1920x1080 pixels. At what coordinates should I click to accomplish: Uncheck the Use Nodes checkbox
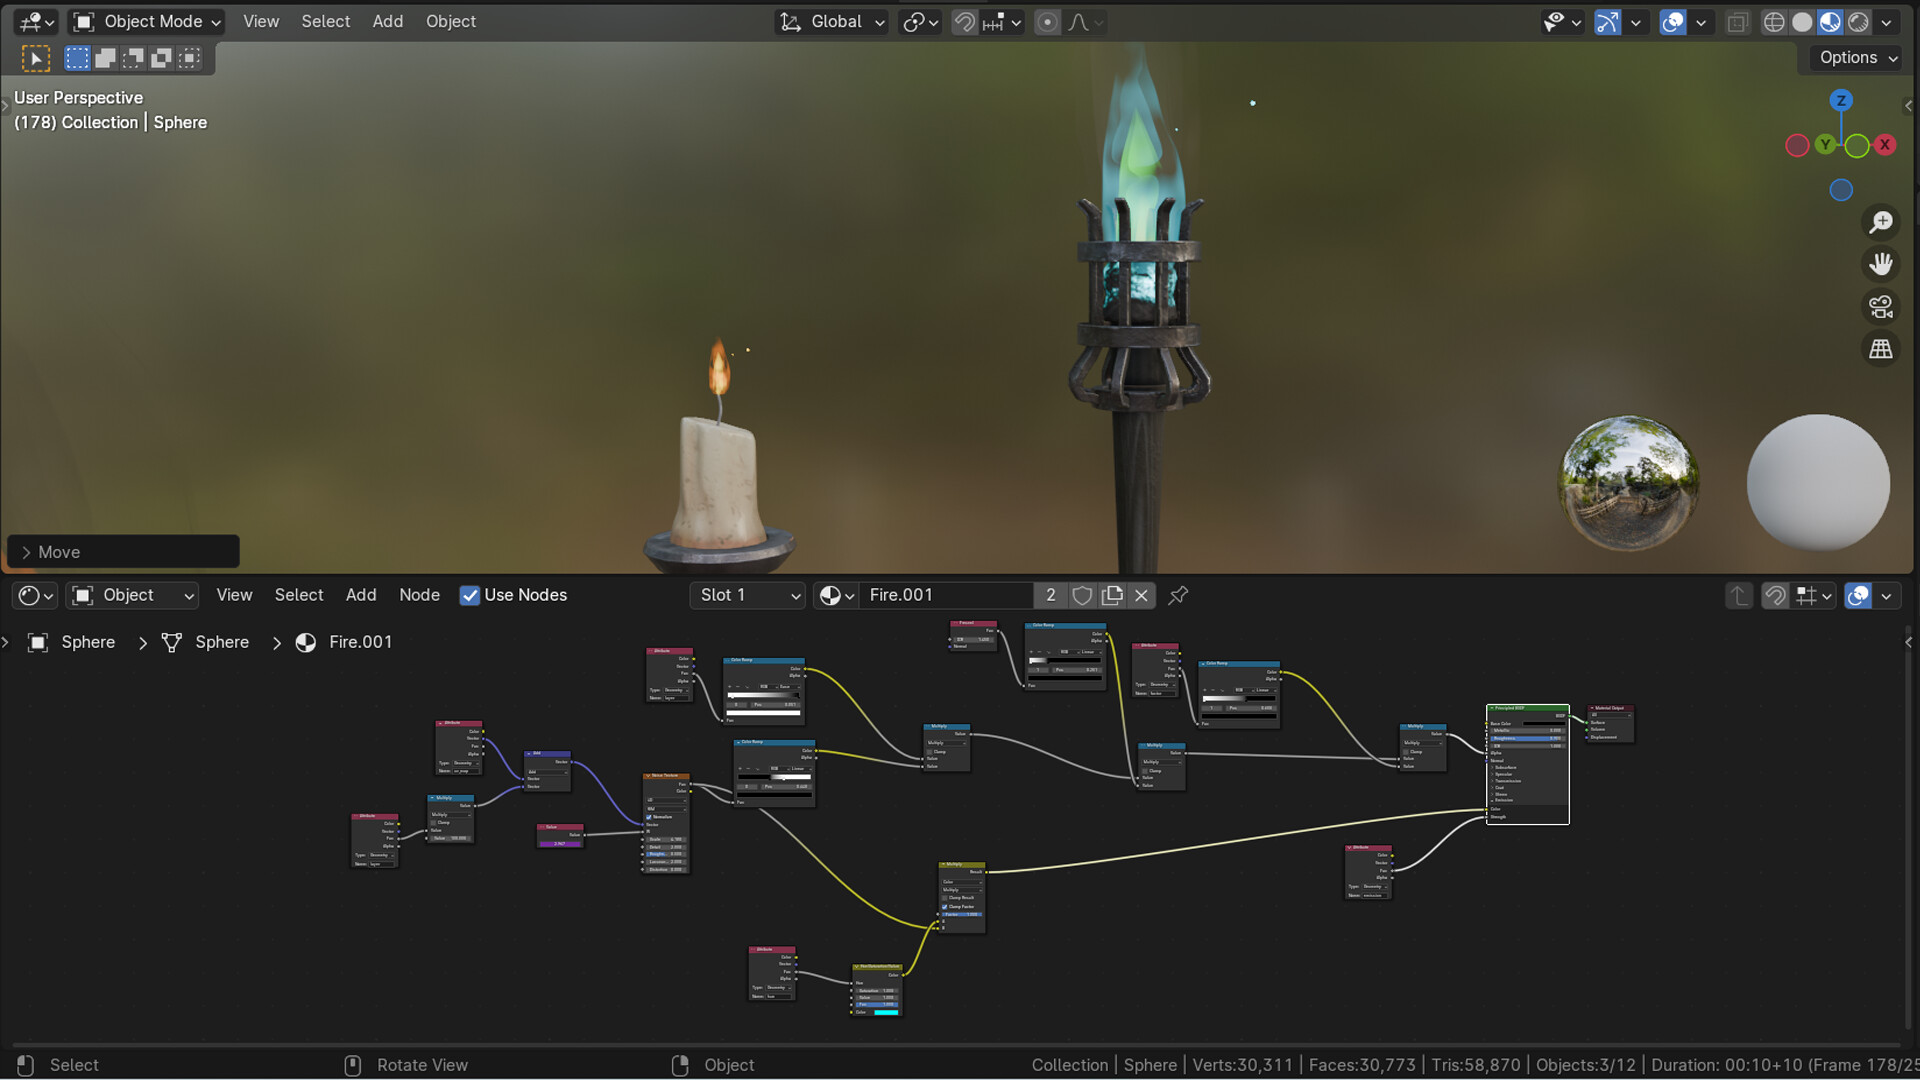470,595
